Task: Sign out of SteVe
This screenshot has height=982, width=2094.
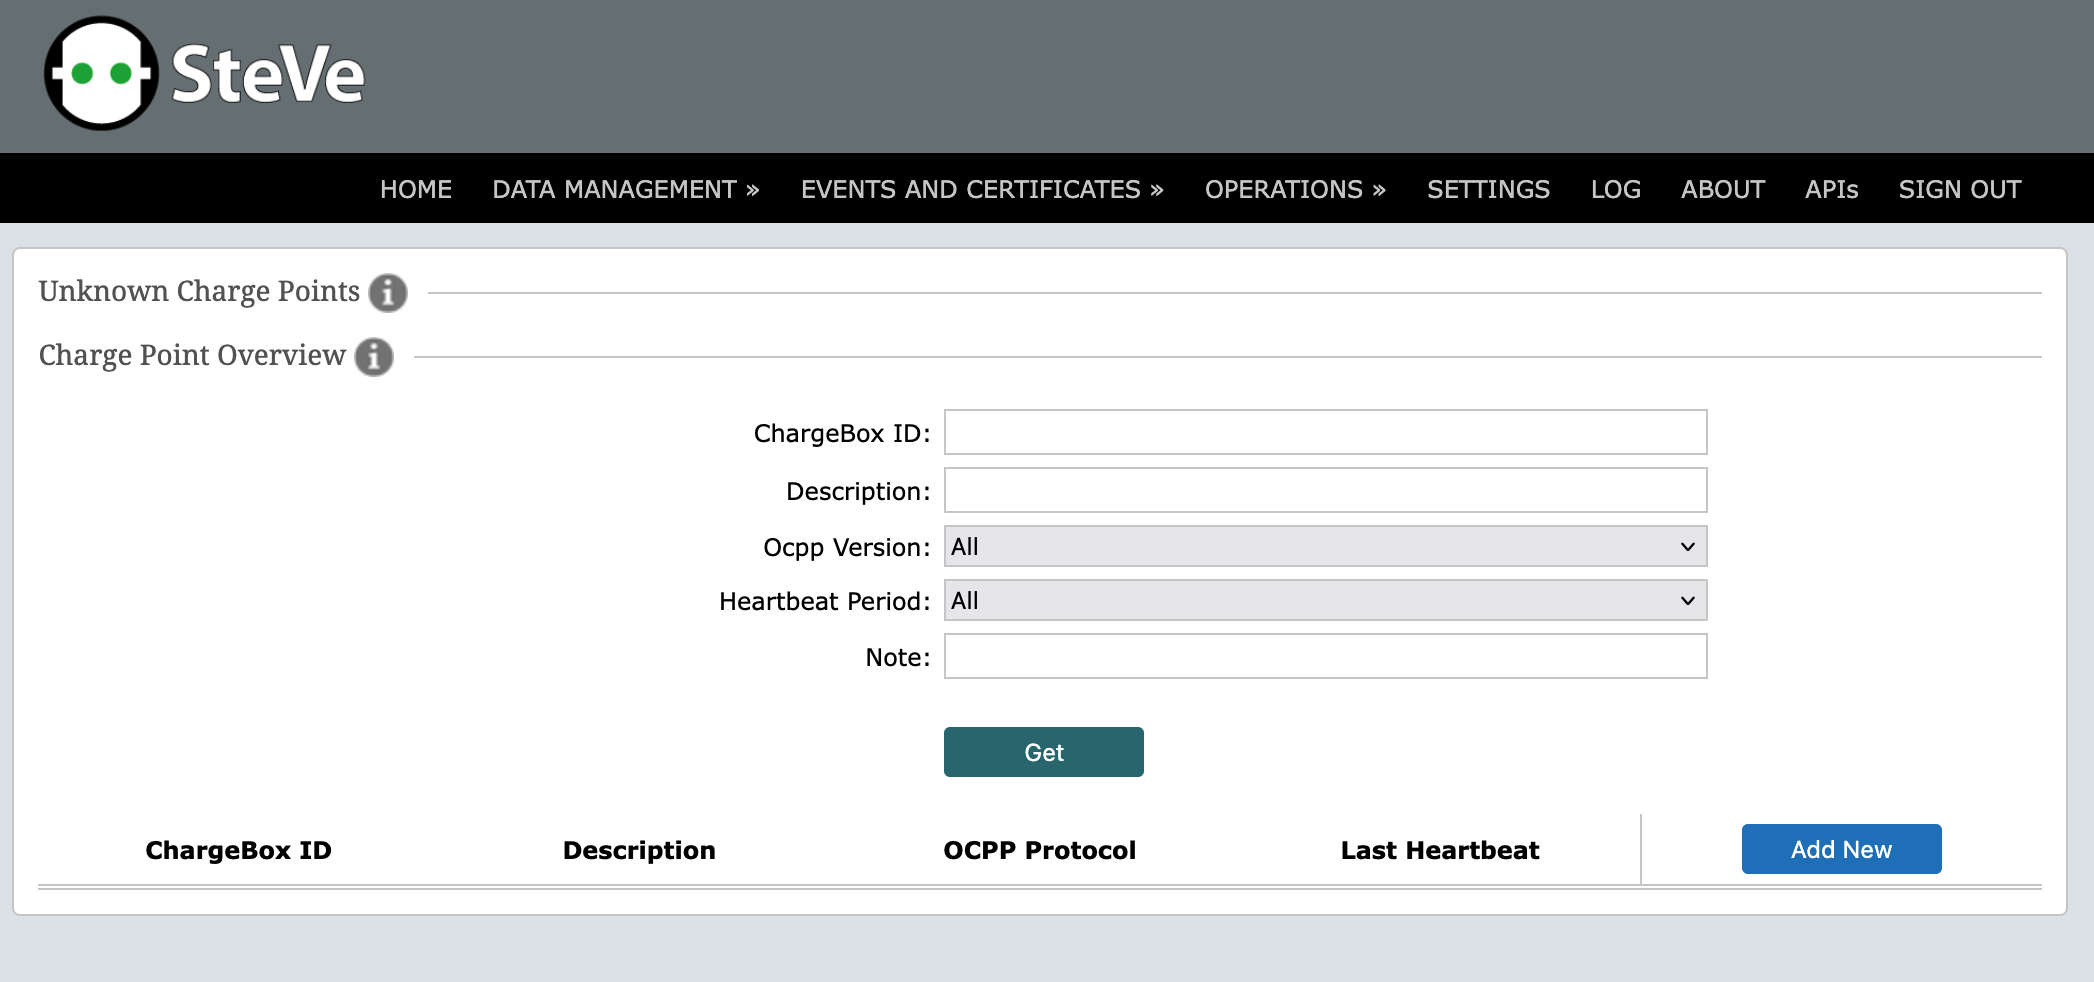Action: [x=1959, y=189]
